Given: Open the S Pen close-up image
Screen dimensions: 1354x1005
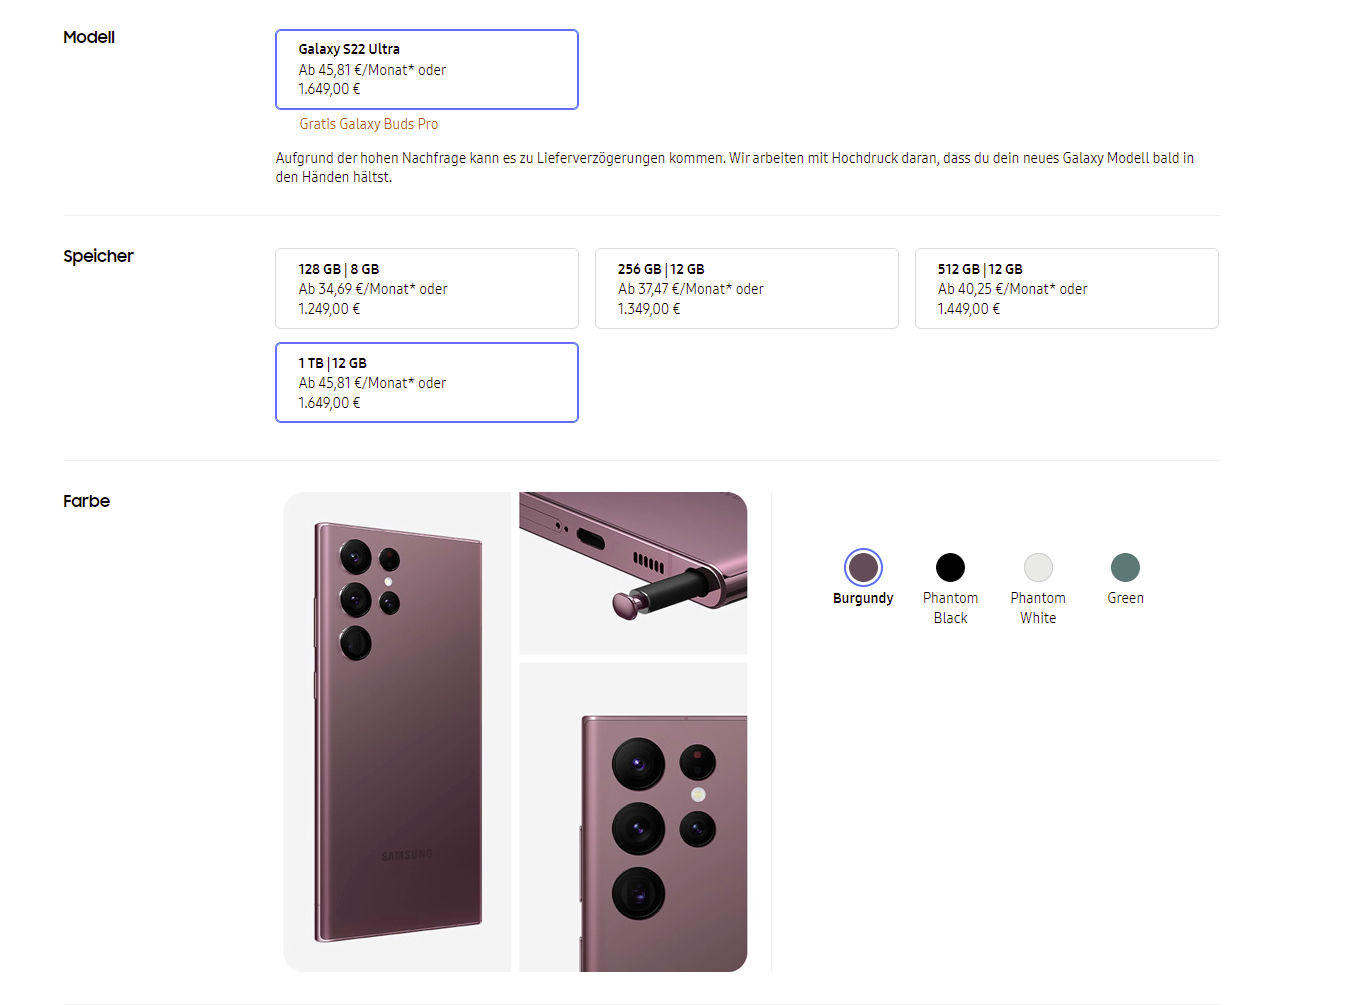Looking at the screenshot, I should (x=633, y=573).
